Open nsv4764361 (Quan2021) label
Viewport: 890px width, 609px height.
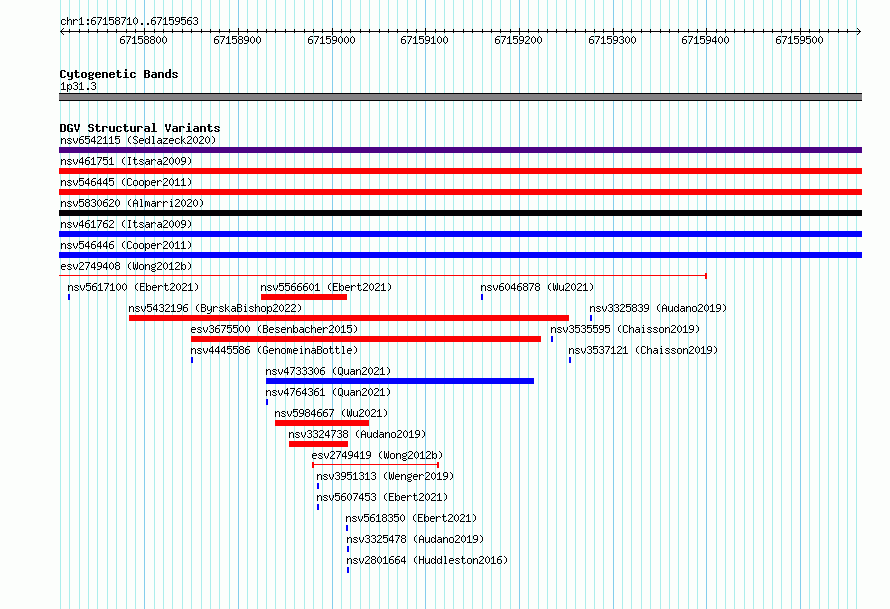[x=328, y=392]
